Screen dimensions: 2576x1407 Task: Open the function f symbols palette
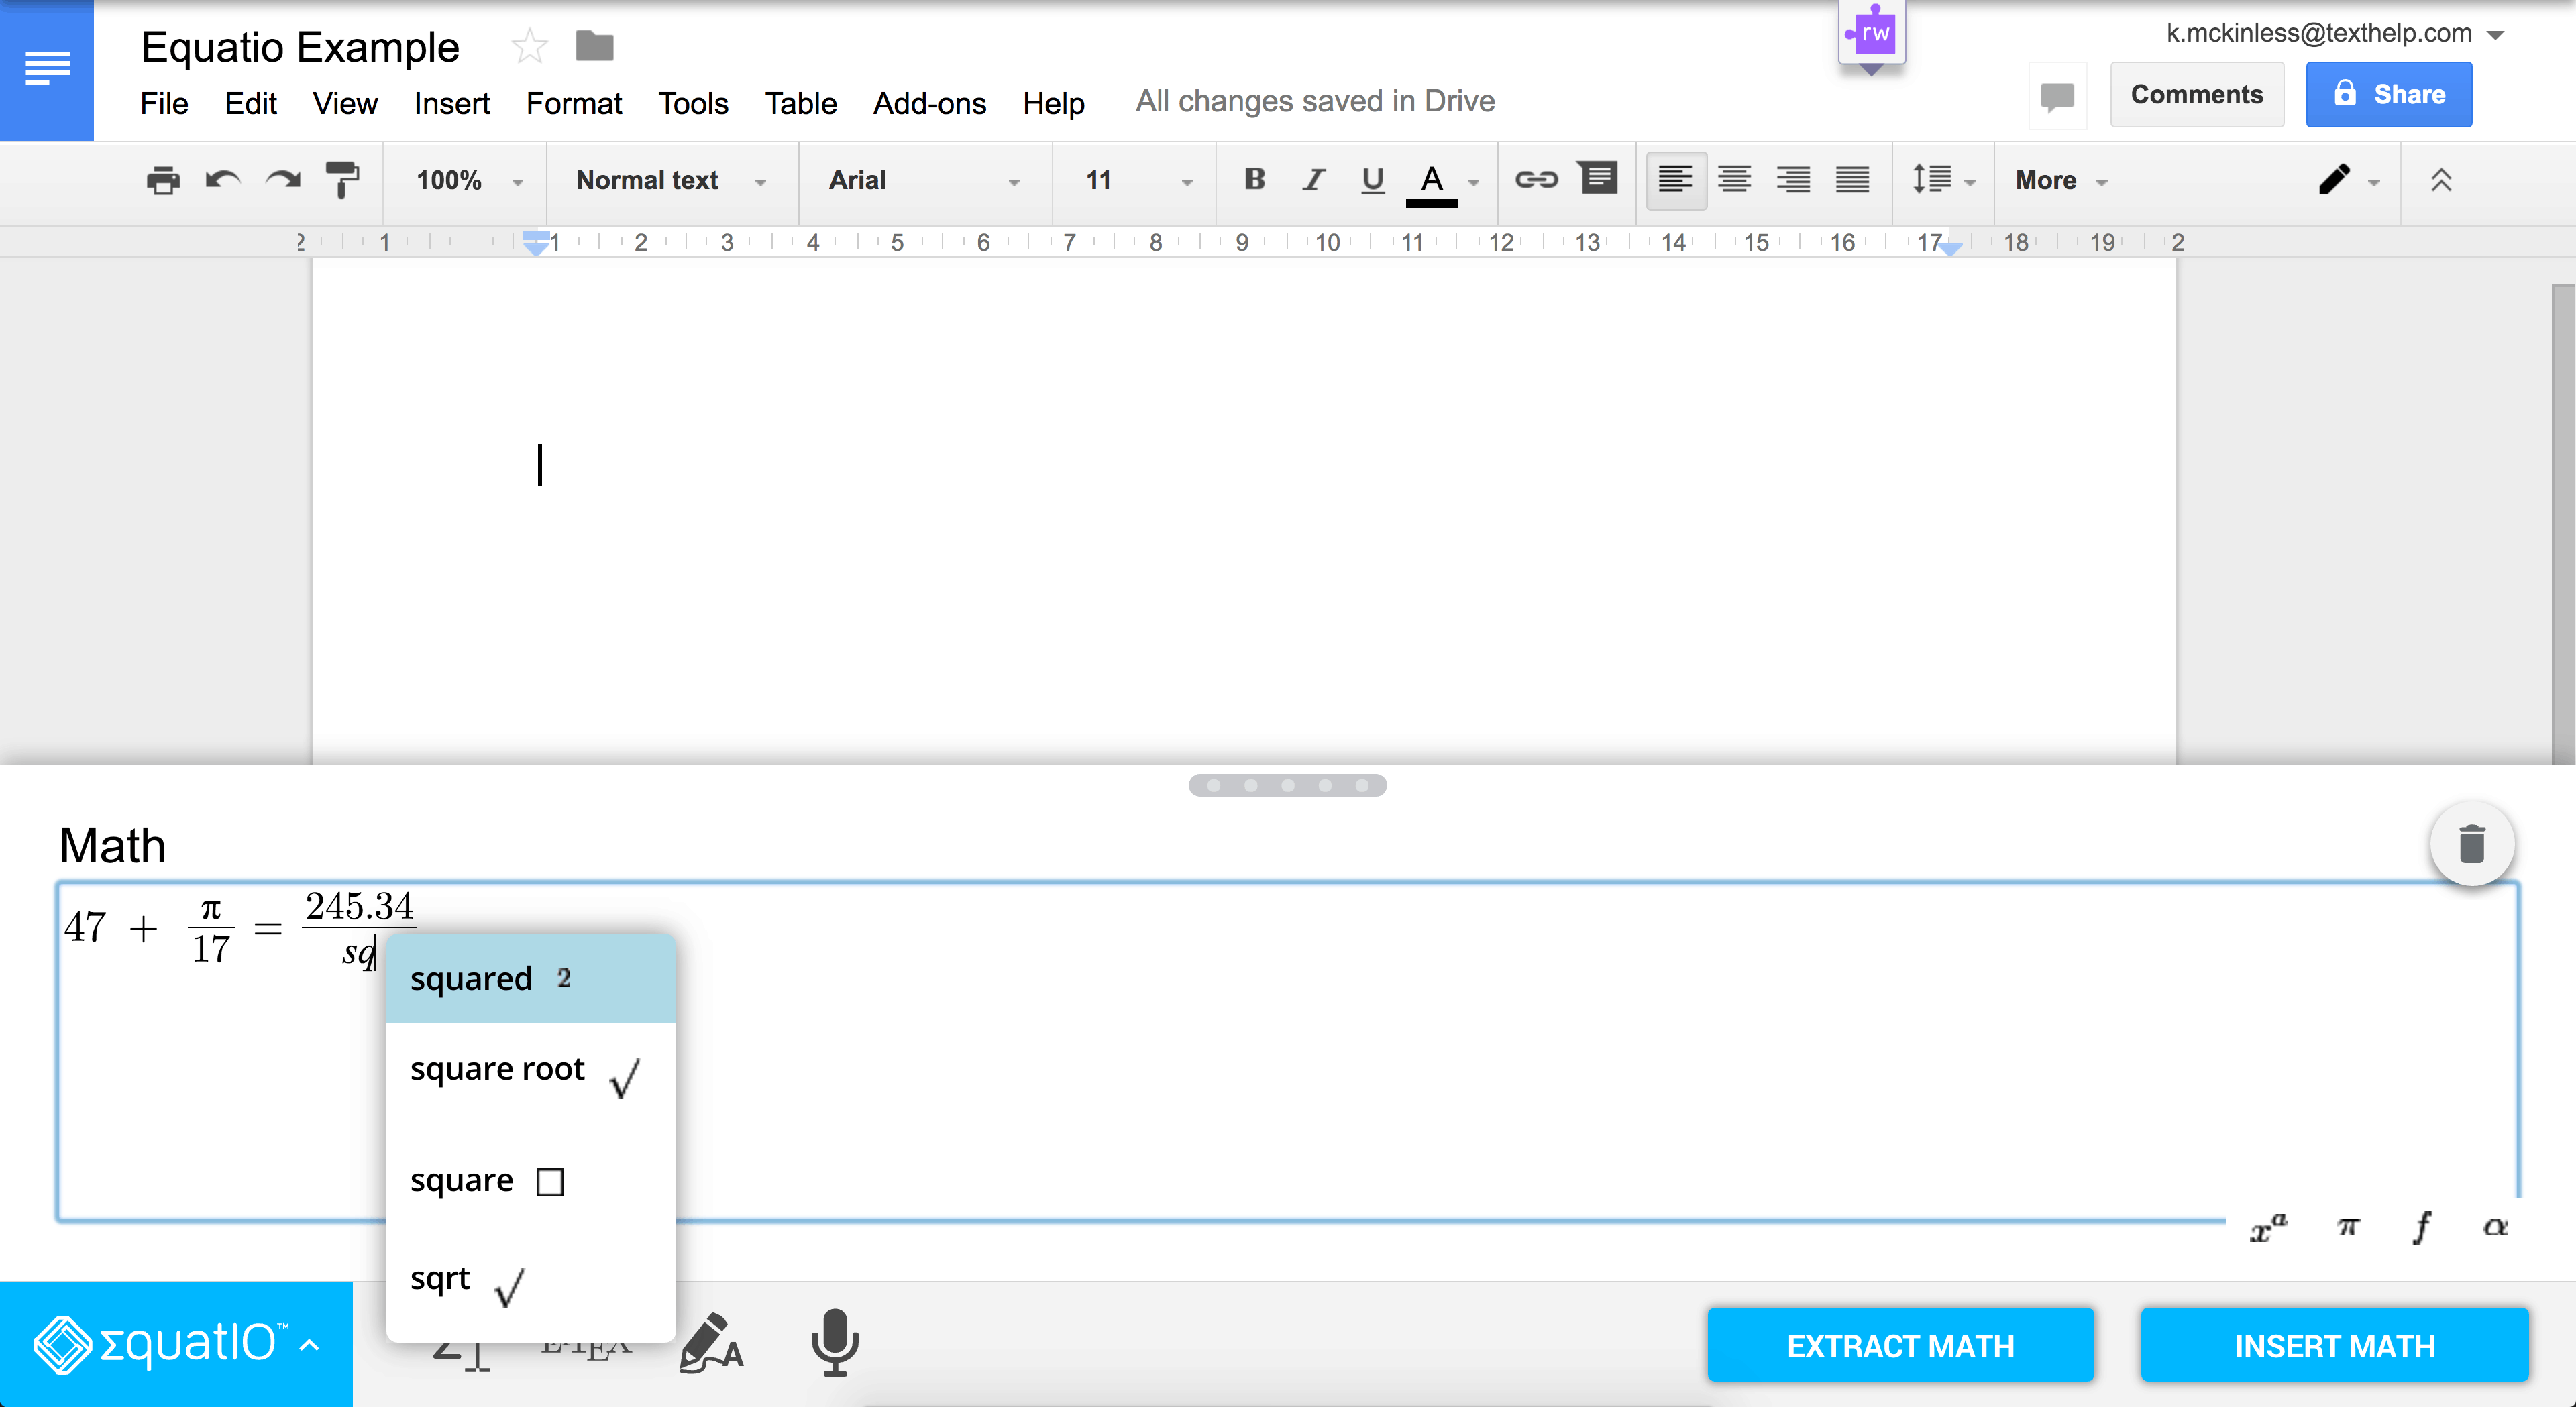(x=2422, y=1227)
